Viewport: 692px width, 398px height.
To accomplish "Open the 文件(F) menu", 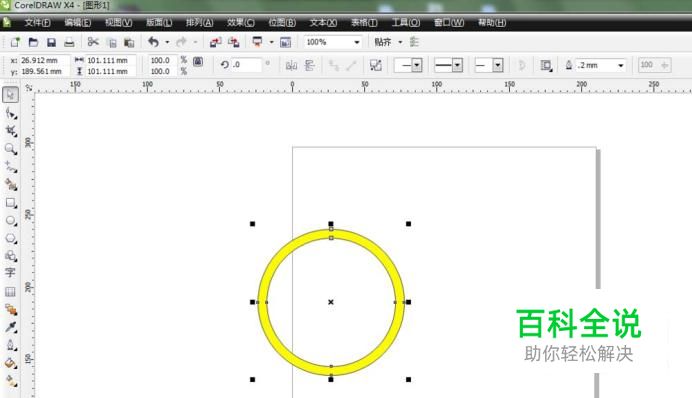I will point(37,23).
